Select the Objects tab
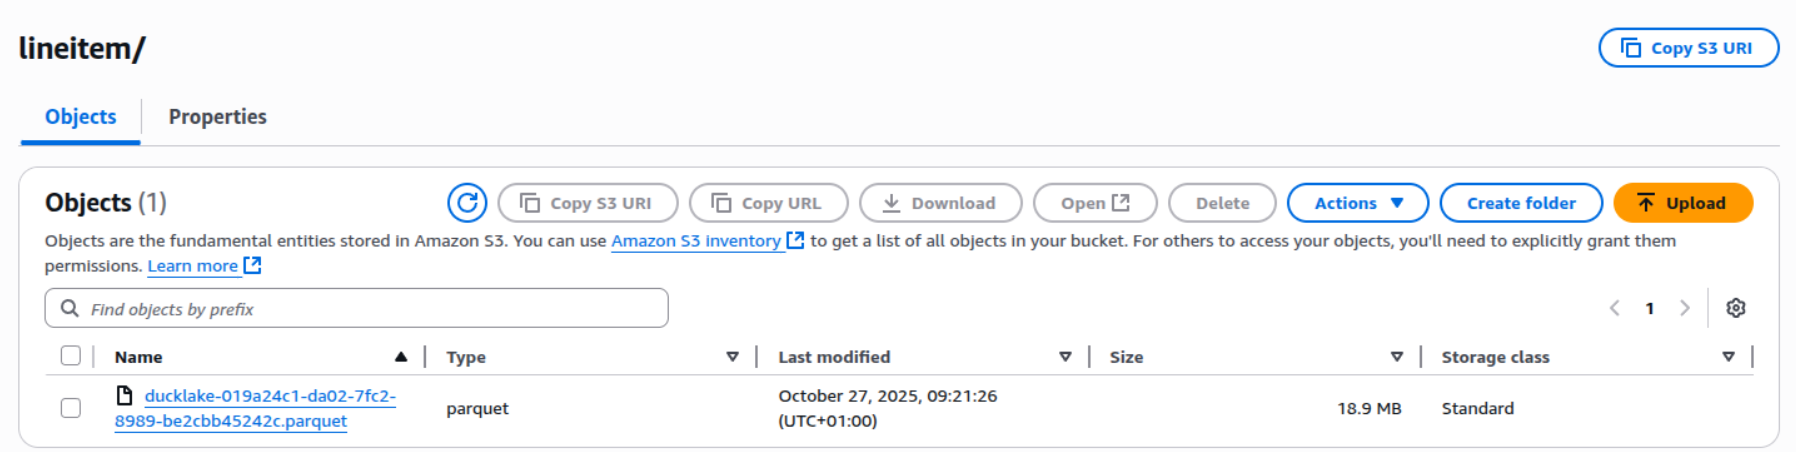Screen dimensions: 1796x452 pyautogui.click(x=81, y=117)
